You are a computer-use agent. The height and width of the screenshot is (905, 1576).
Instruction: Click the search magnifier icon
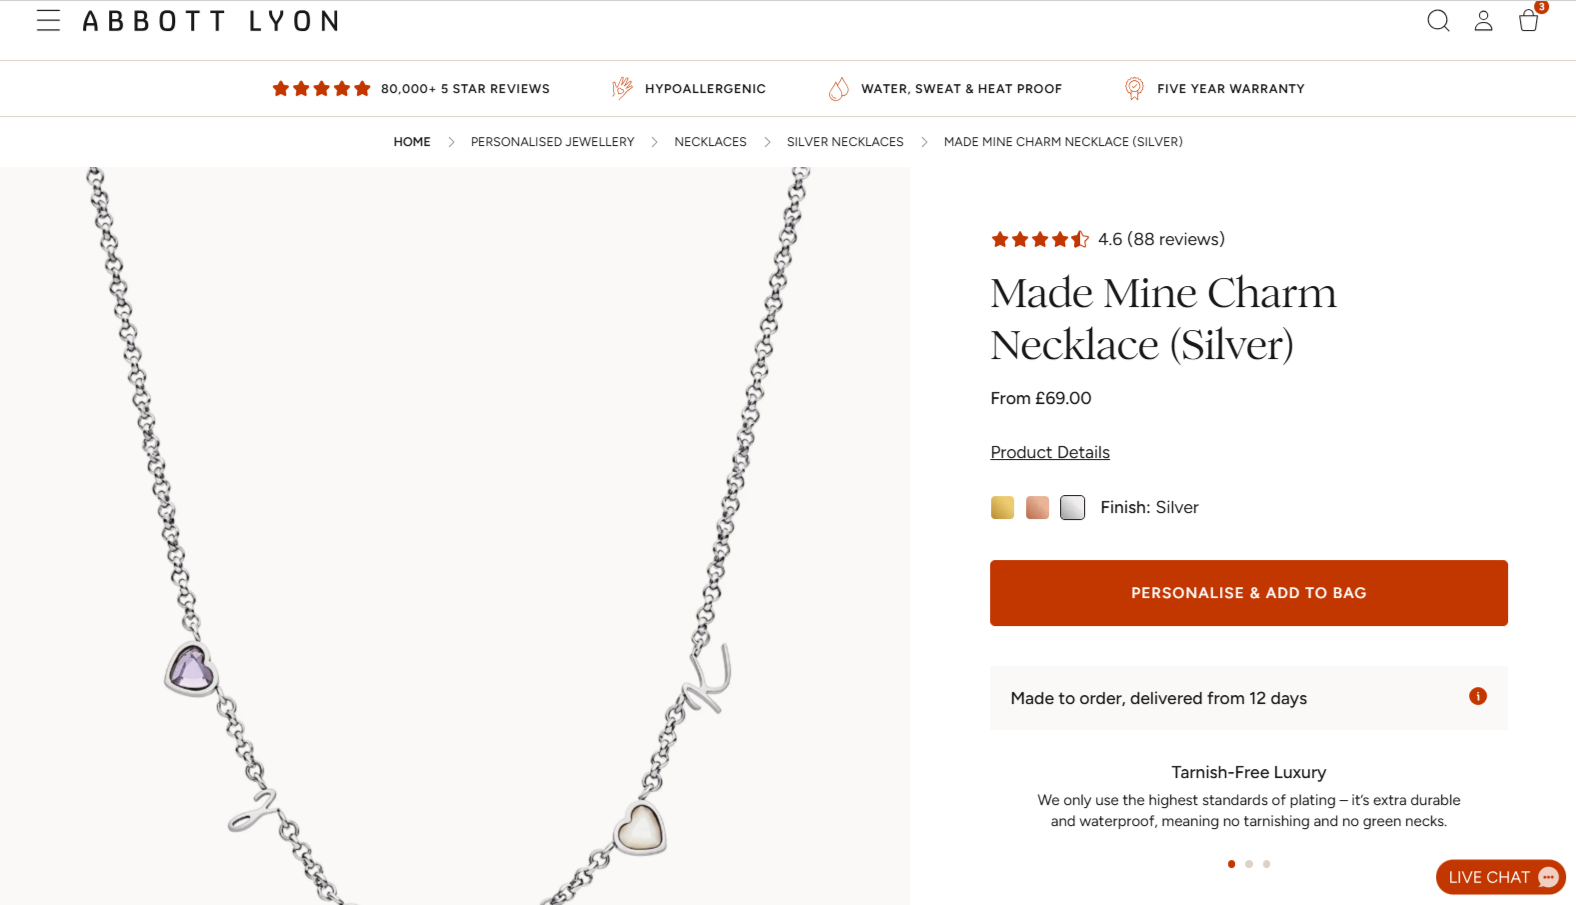[1438, 21]
